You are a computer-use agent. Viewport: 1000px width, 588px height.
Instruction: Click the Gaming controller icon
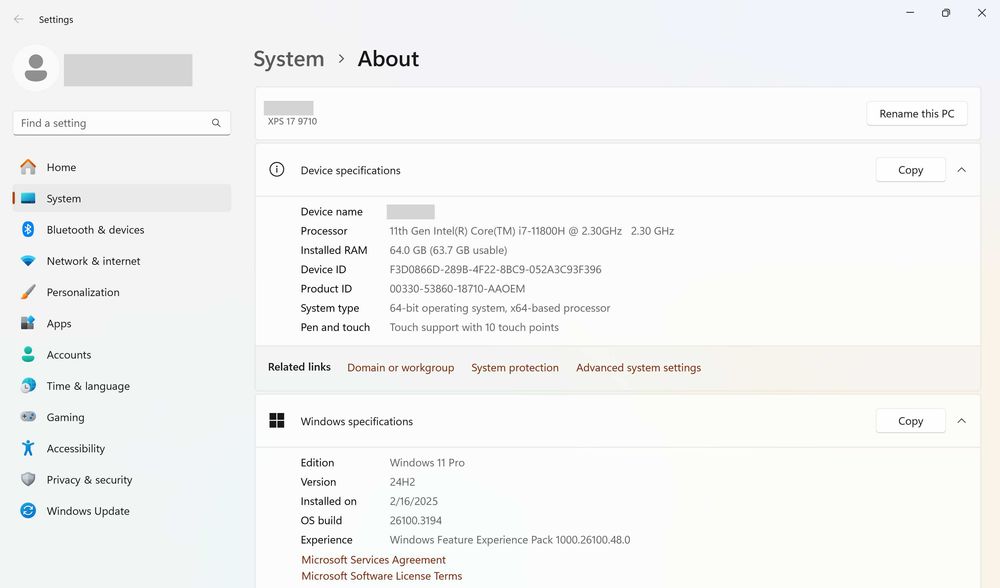[x=28, y=417]
